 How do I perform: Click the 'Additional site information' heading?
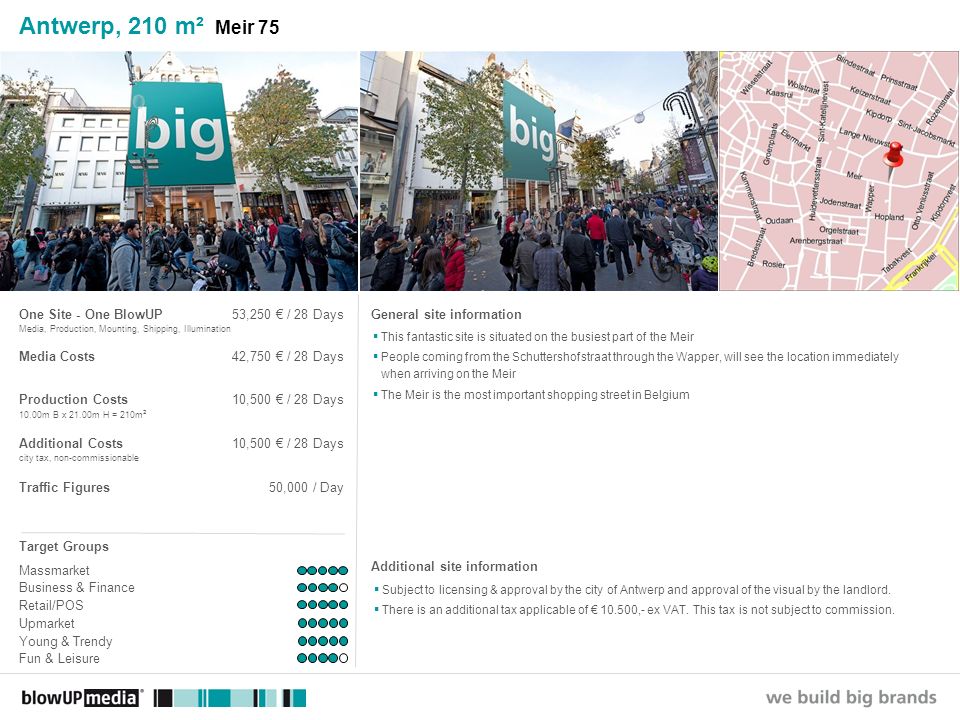click(x=454, y=566)
